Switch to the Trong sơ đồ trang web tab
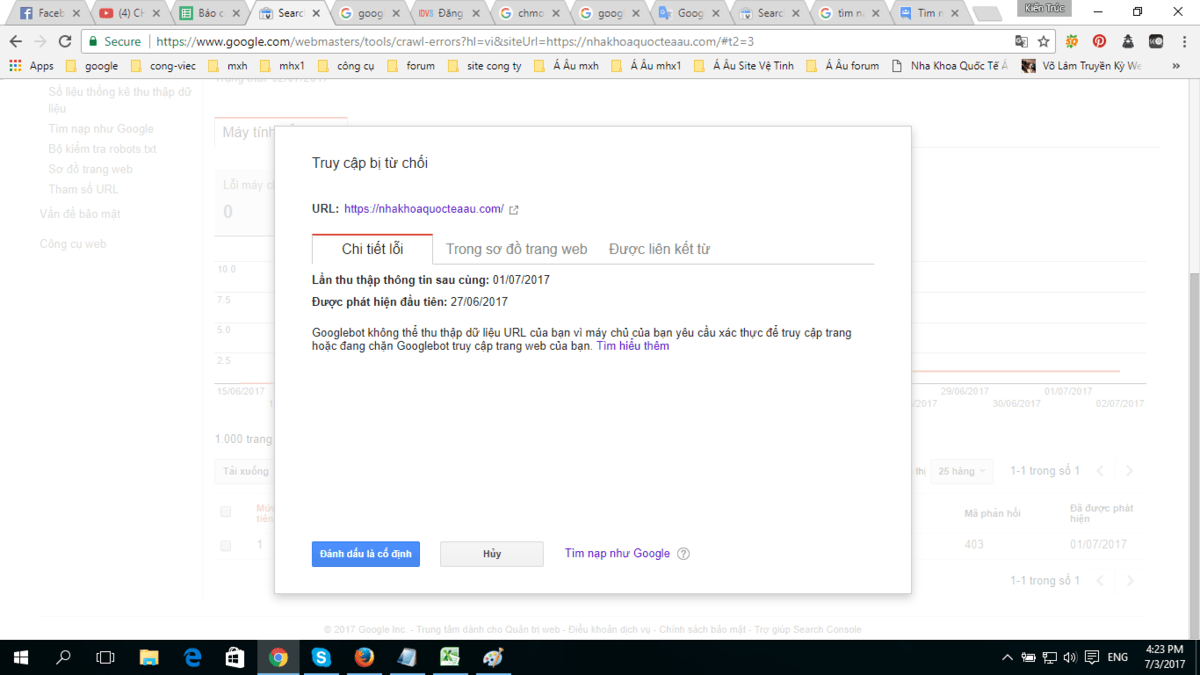The height and width of the screenshot is (675, 1200). (516, 249)
